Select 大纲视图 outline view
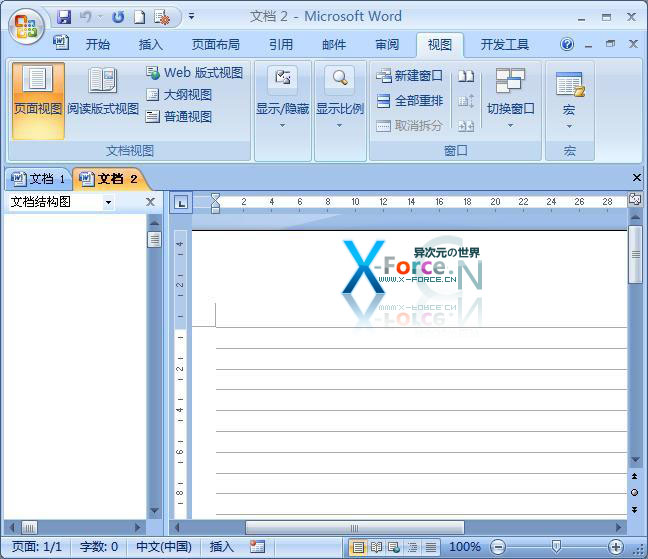Image resolution: width=648 pixels, height=559 pixels. pyautogui.click(x=179, y=95)
